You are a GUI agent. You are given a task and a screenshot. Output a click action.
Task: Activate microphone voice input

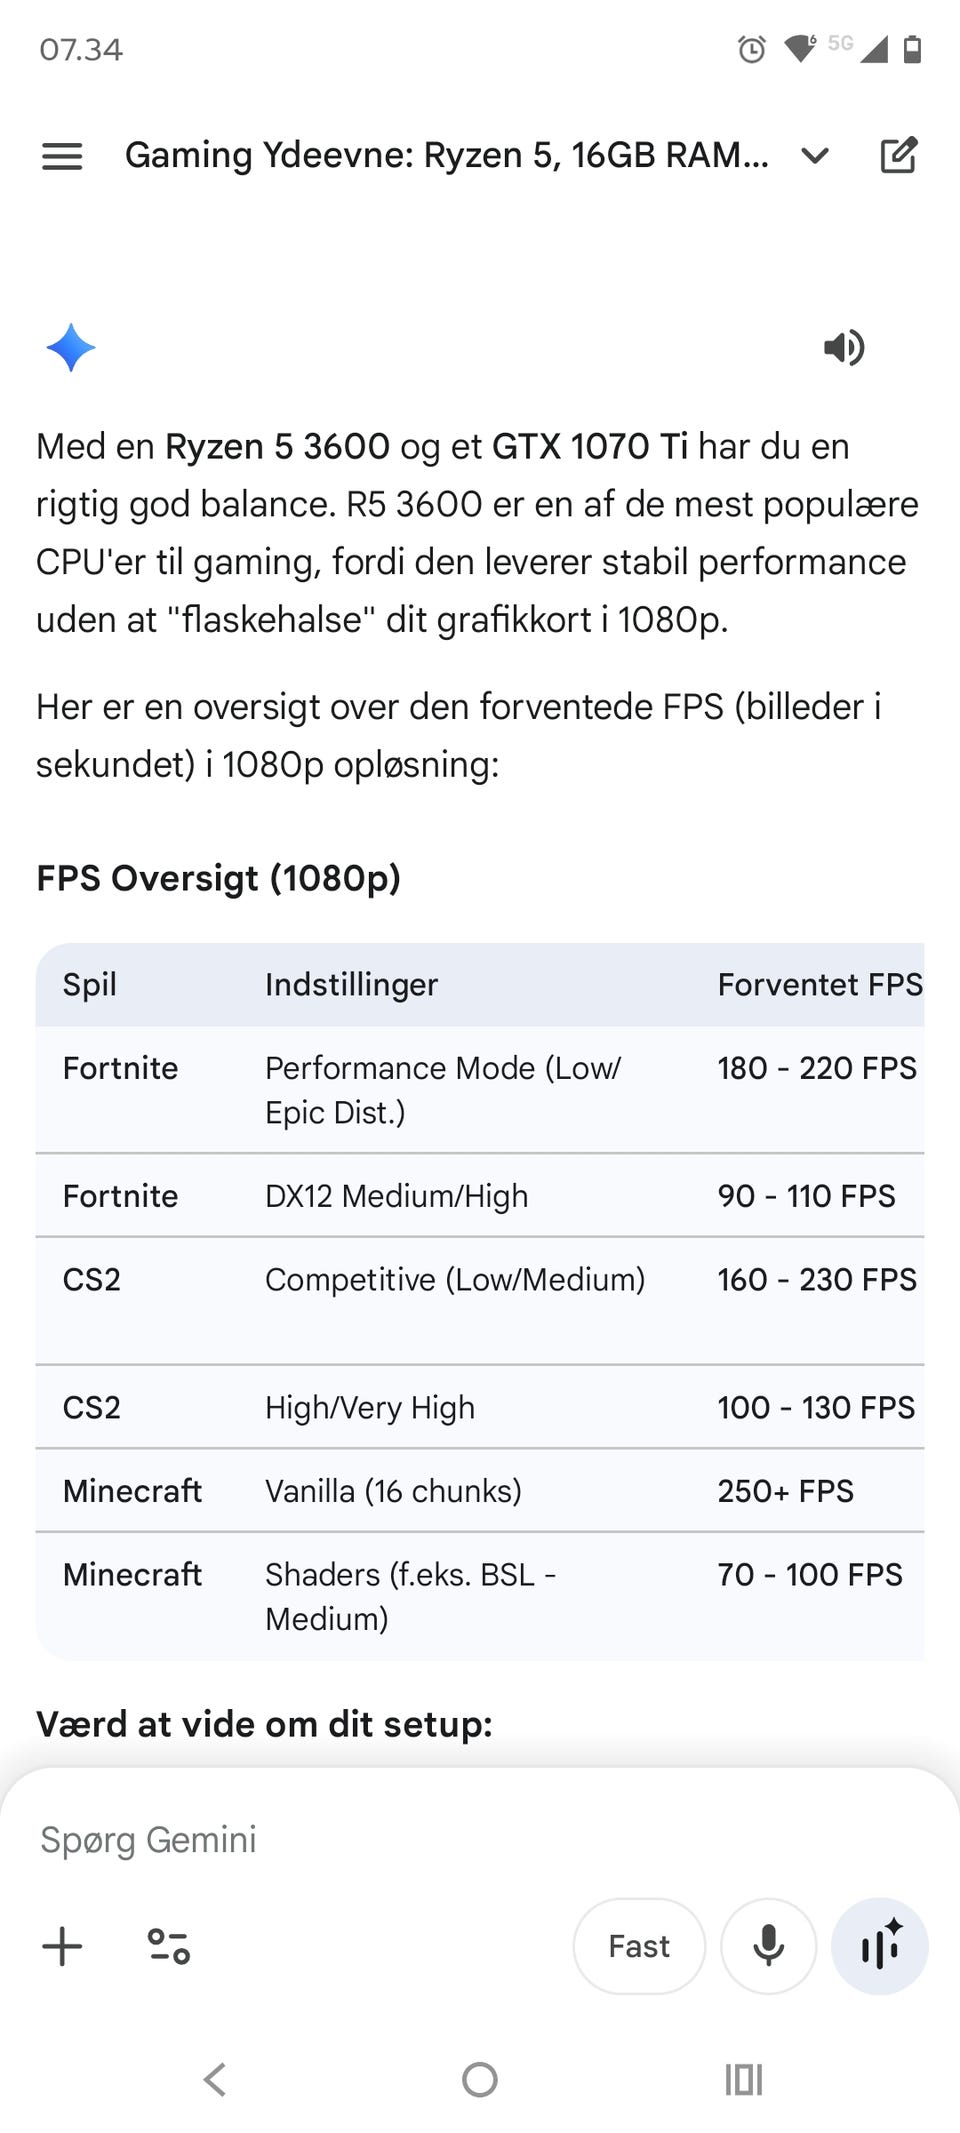tap(768, 1946)
